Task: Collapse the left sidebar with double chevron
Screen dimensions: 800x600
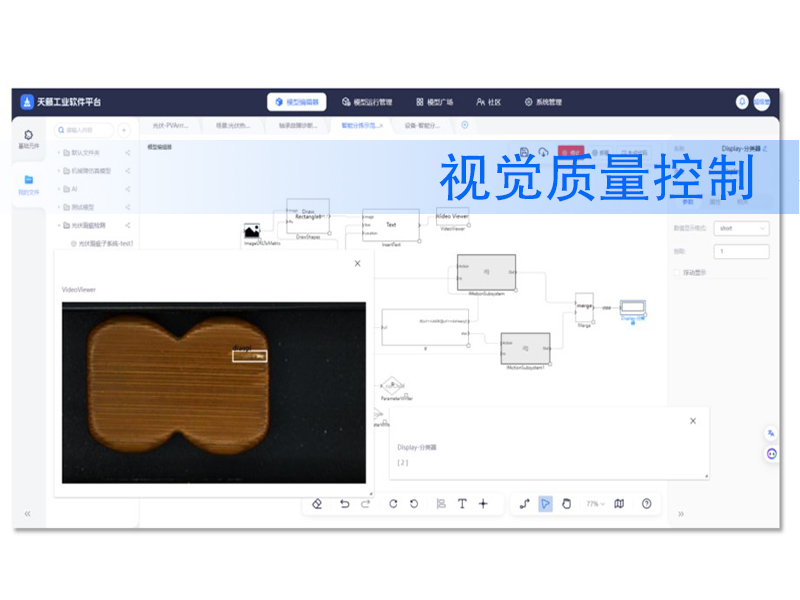Action: (x=28, y=513)
